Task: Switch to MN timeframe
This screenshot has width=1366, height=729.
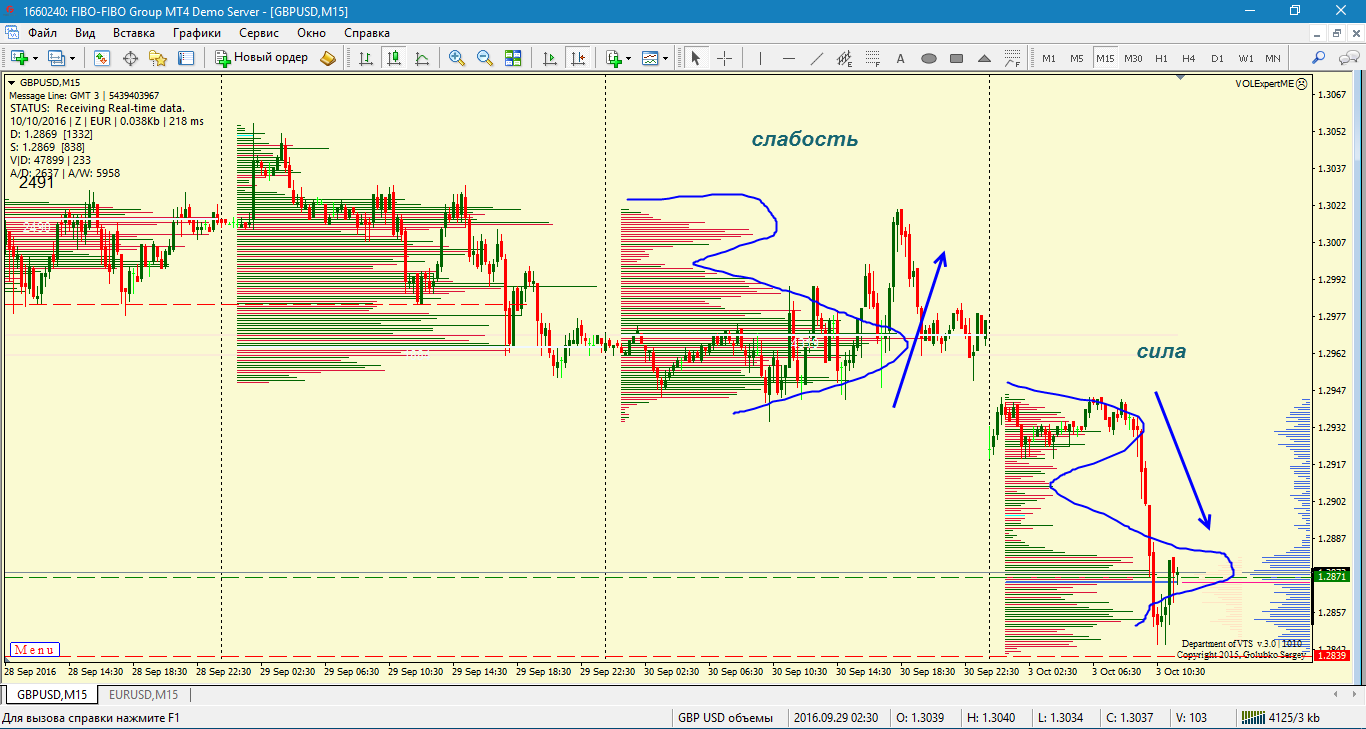Action: [1273, 58]
